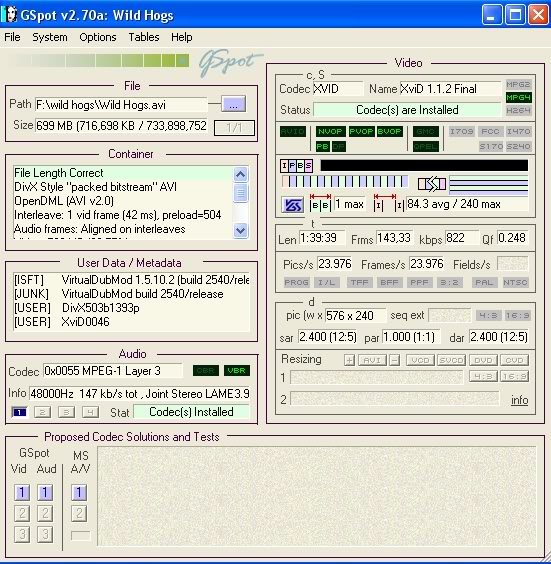Click the QPEL indicator
The width and height of the screenshot is (551, 564).
tap(425, 146)
